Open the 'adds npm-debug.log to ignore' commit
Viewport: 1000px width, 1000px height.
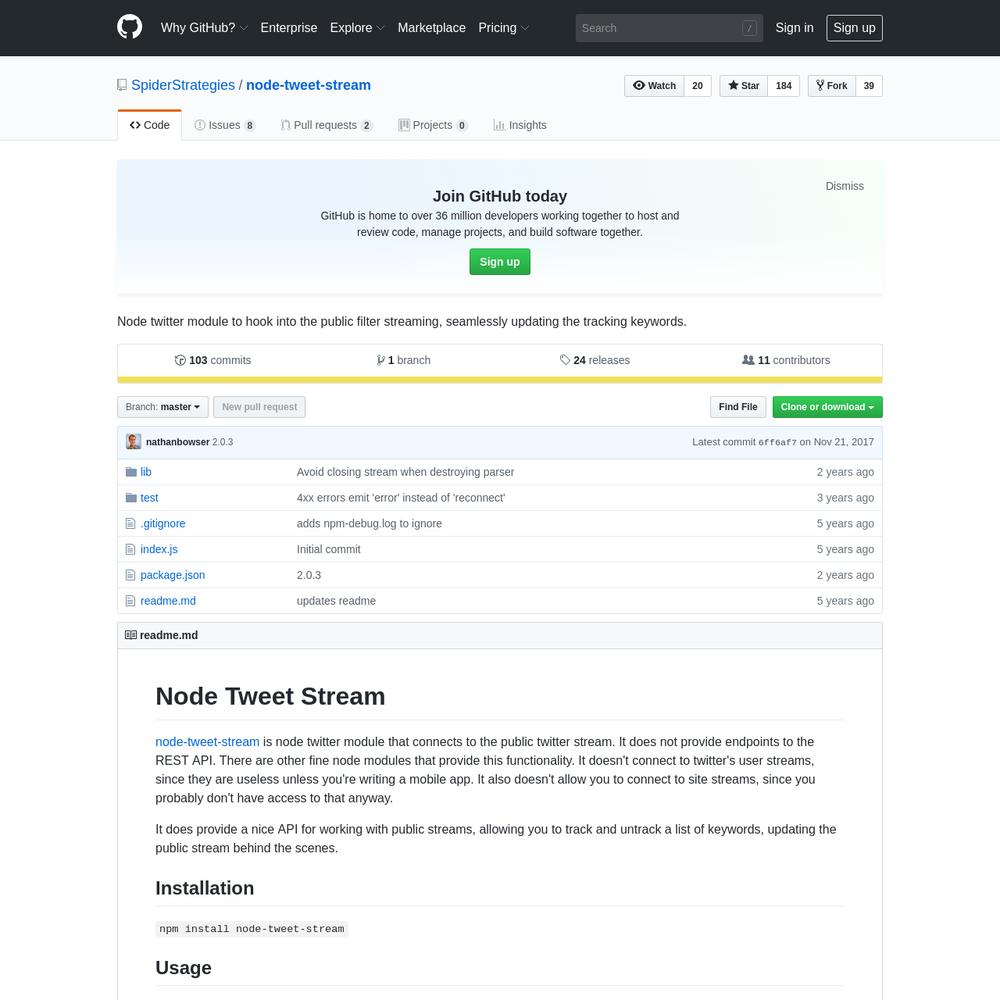point(369,524)
